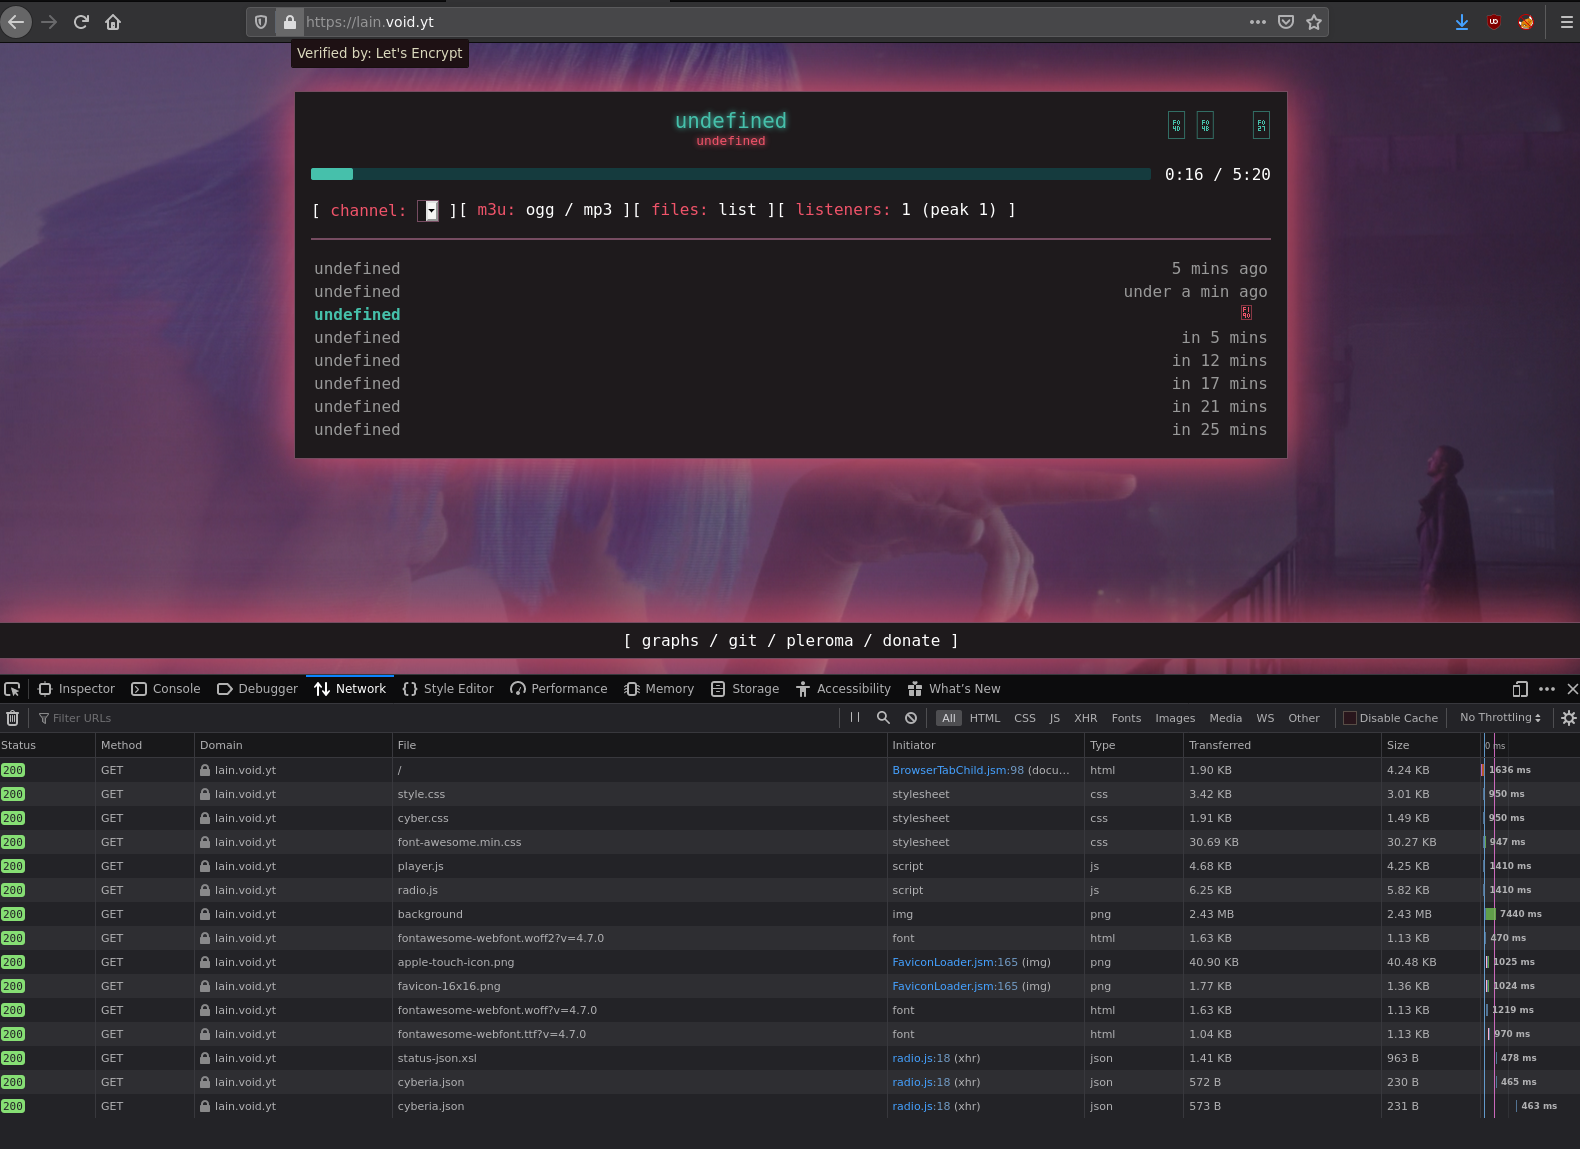Image resolution: width=1580 pixels, height=1149 pixels.
Task: Open the channel dropdown selector
Action: click(x=428, y=210)
